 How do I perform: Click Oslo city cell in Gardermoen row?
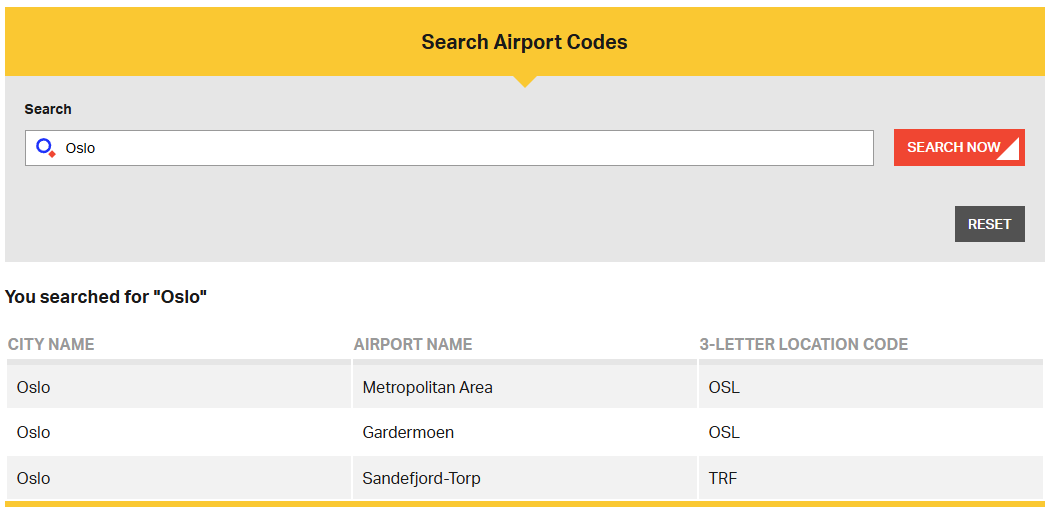click(x=179, y=432)
